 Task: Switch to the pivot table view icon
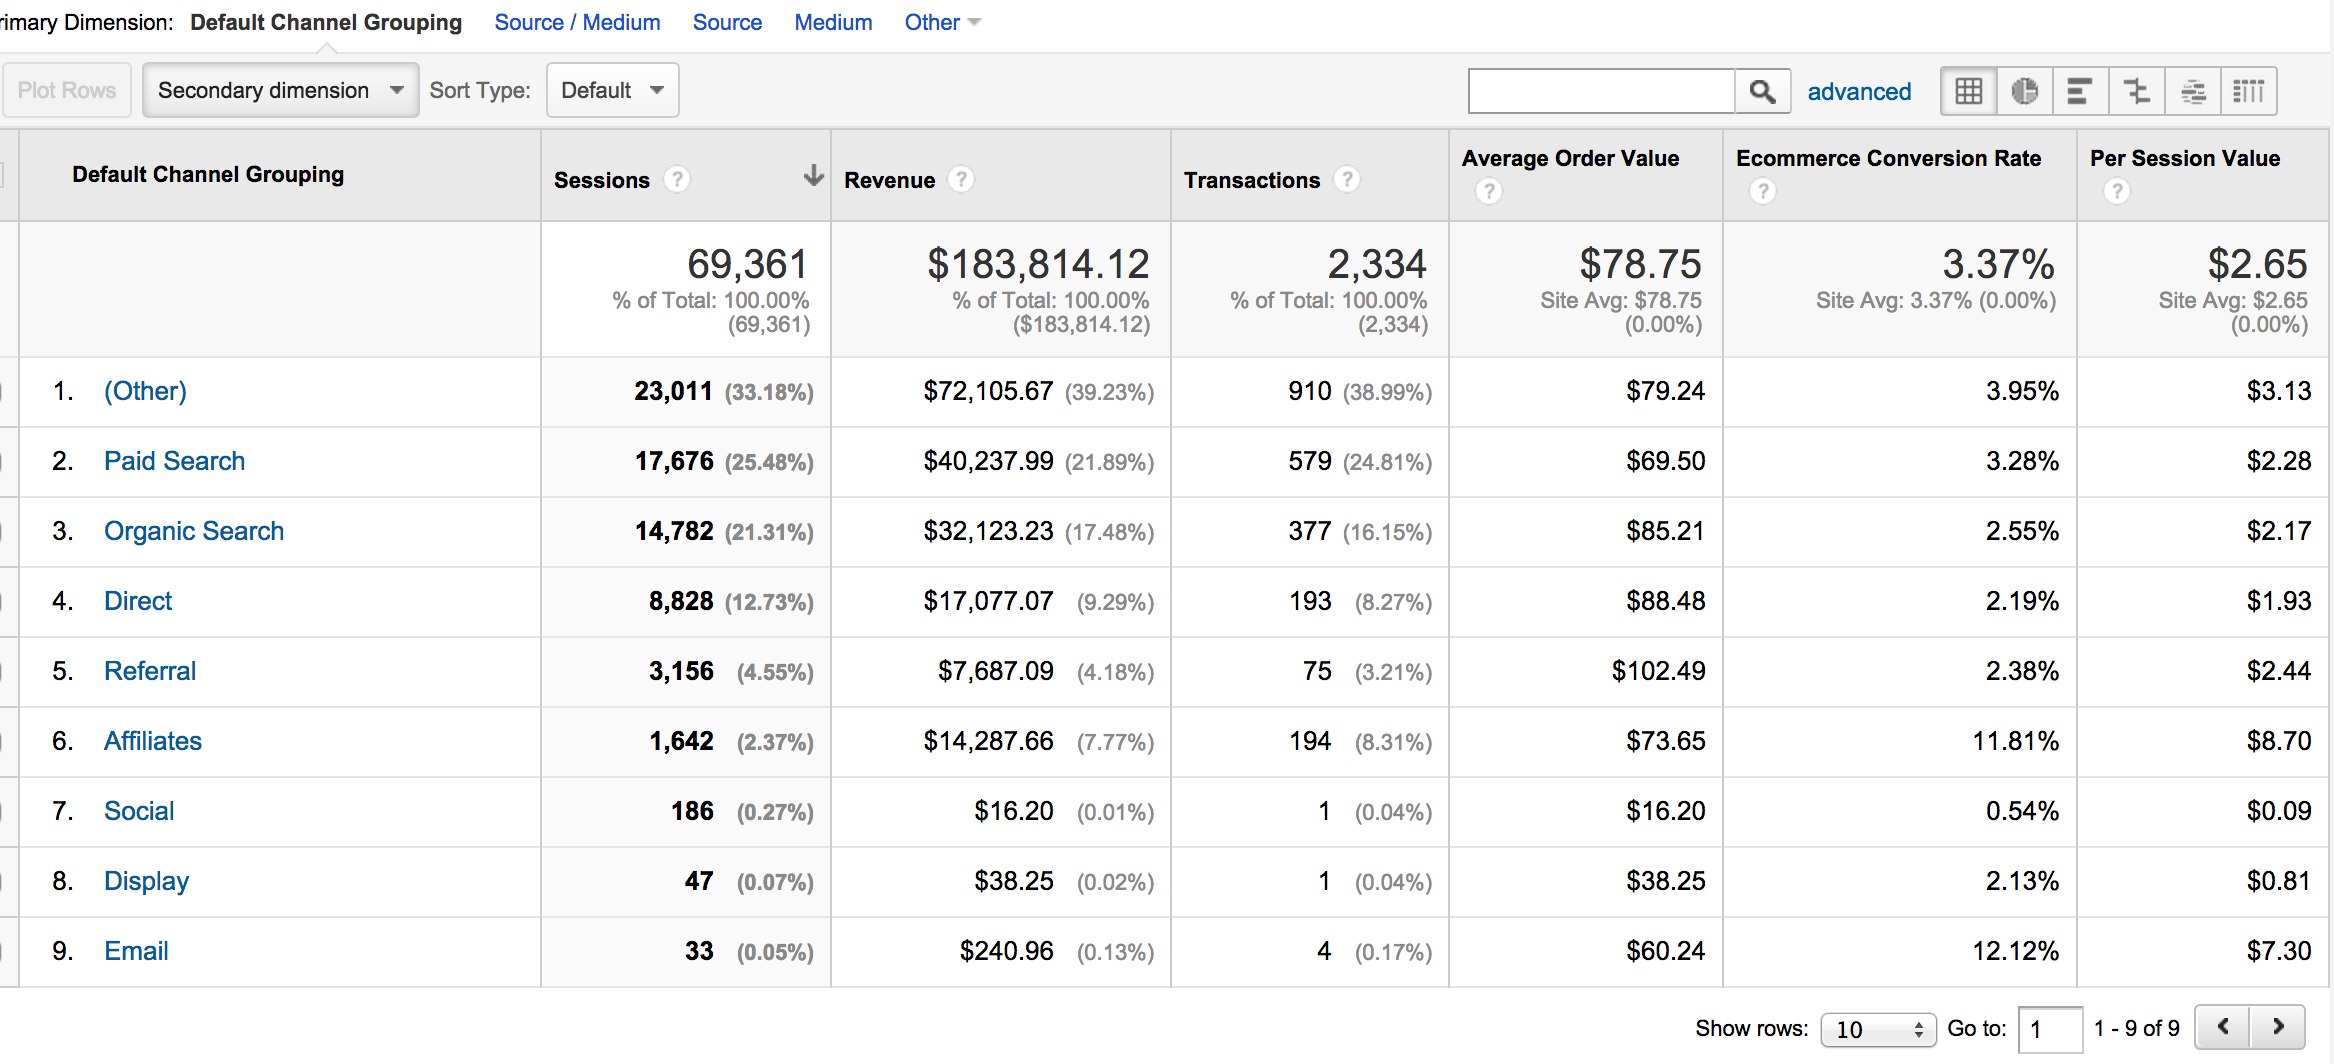(2248, 92)
